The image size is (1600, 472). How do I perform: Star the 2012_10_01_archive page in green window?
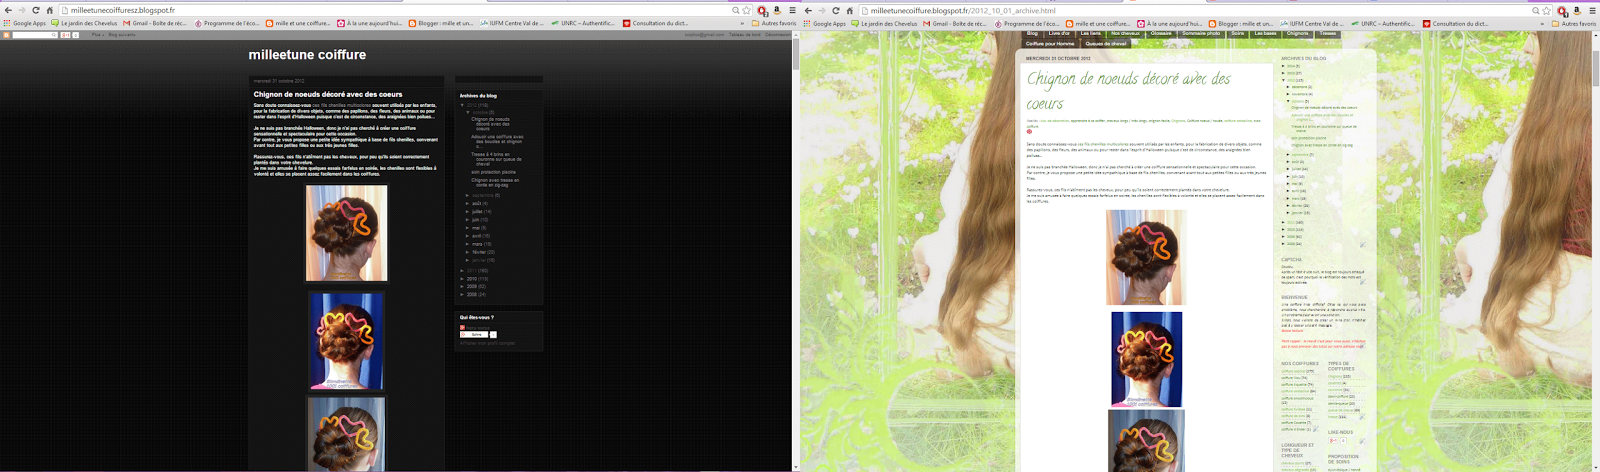point(1547,10)
